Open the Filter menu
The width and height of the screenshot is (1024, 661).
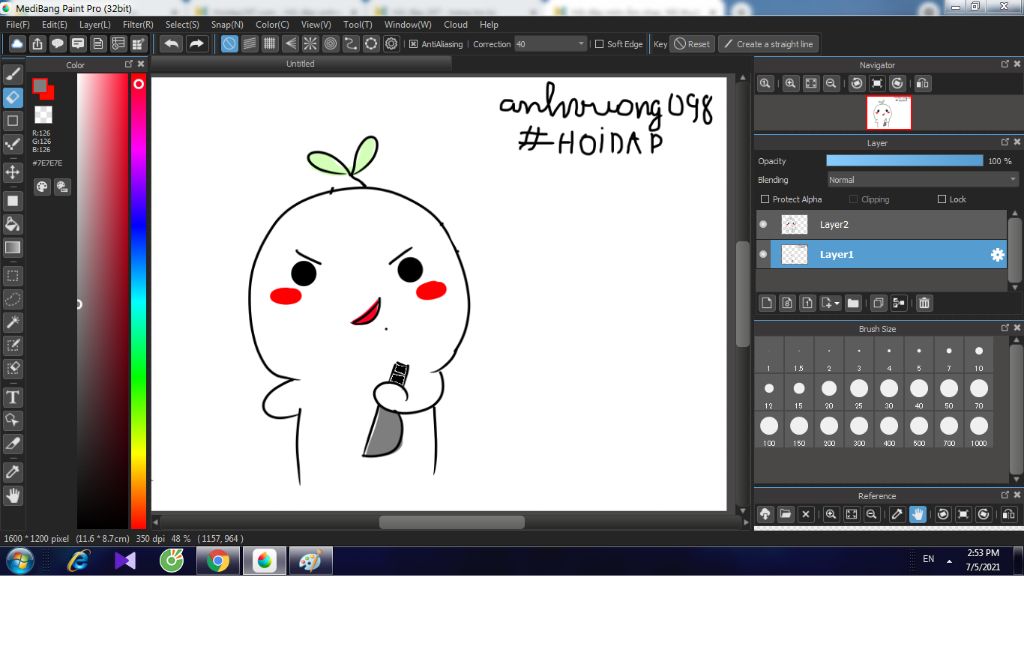(x=138, y=24)
